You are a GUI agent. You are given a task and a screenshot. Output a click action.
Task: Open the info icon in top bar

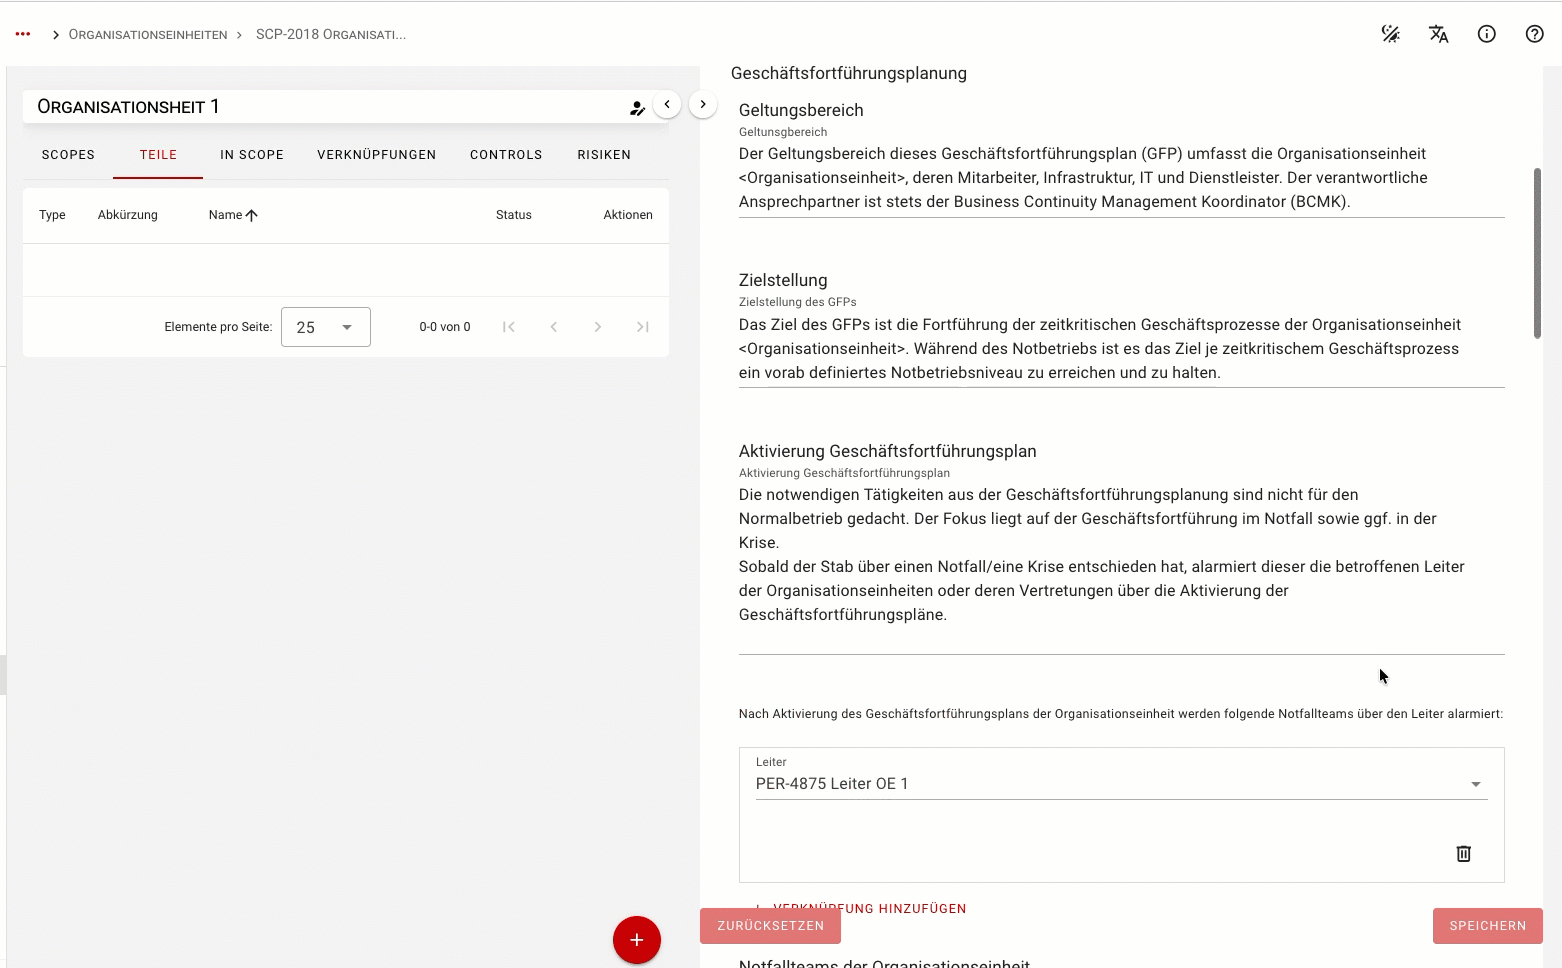point(1487,34)
